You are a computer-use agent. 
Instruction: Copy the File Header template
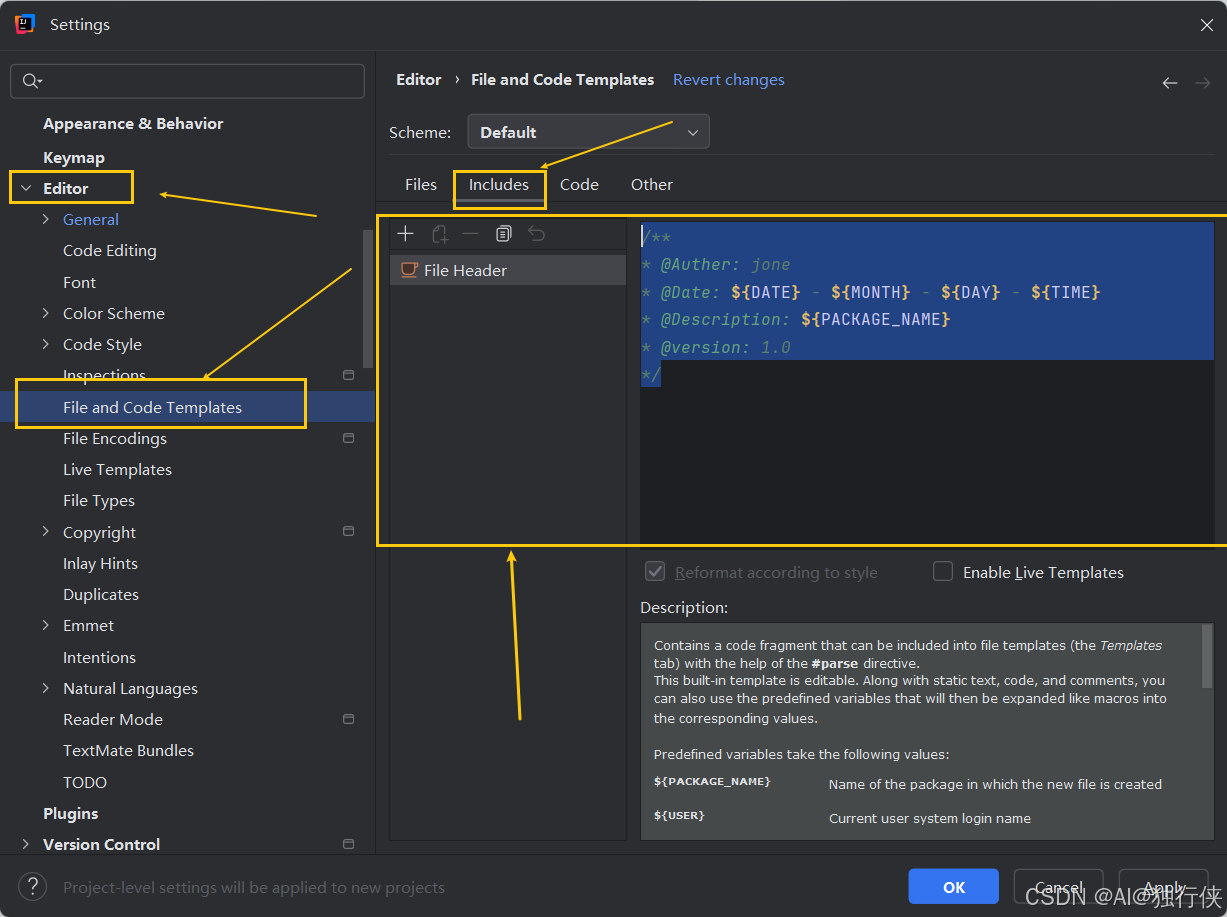[x=504, y=234]
